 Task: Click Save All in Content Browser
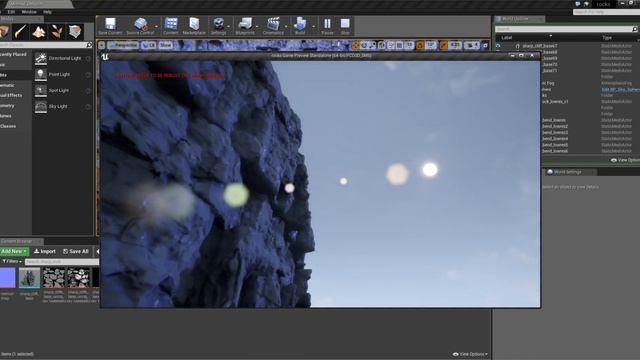[76, 251]
